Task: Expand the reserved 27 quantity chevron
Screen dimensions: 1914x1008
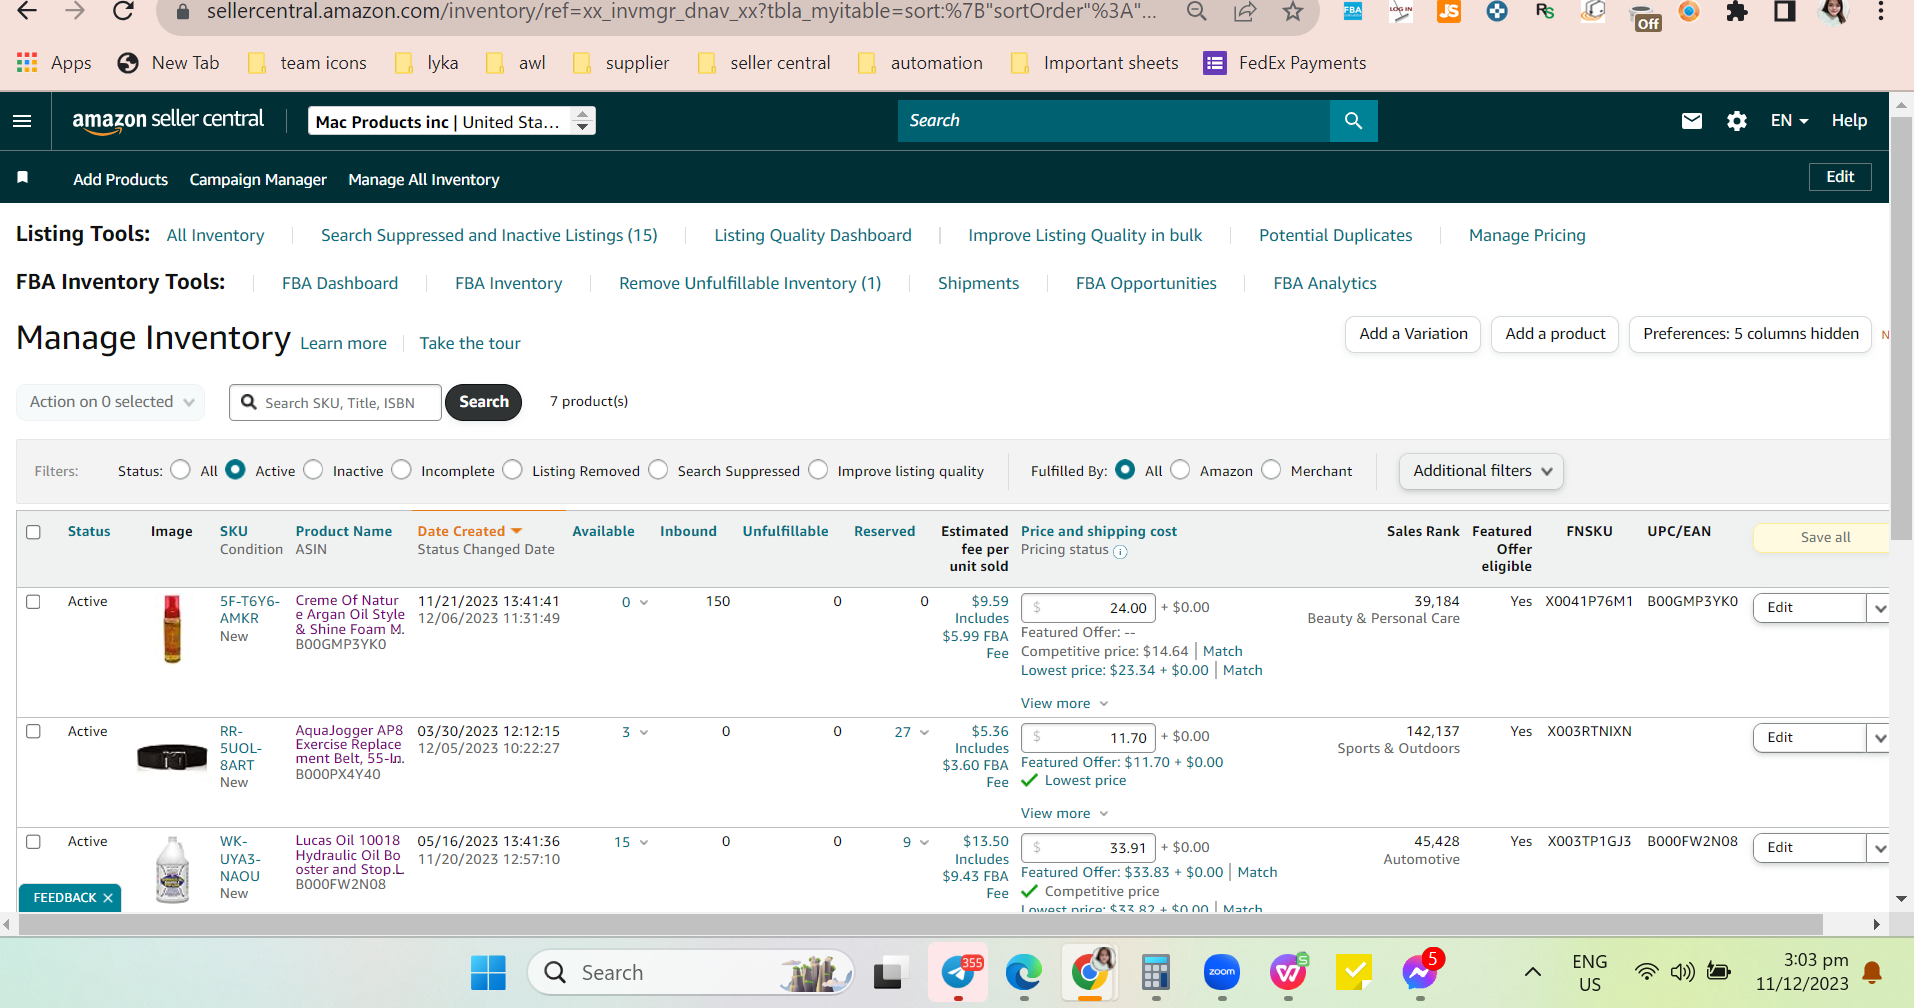Action: (x=924, y=733)
